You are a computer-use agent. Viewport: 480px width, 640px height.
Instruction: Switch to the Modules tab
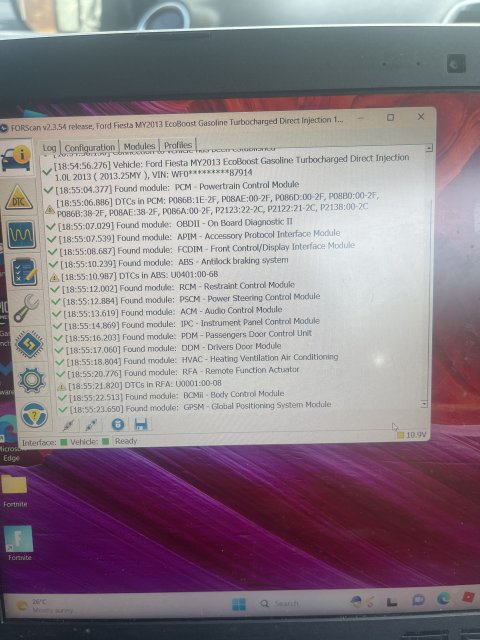(140, 146)
